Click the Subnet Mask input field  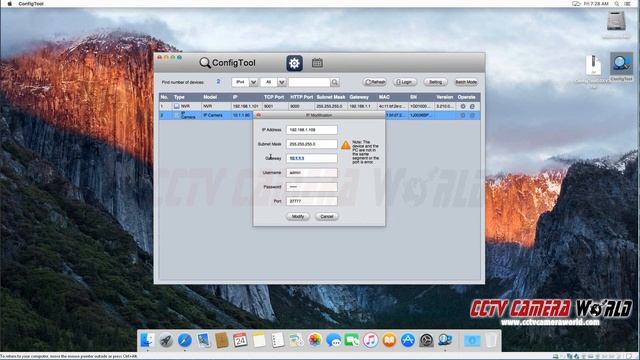tap(312, 144)
